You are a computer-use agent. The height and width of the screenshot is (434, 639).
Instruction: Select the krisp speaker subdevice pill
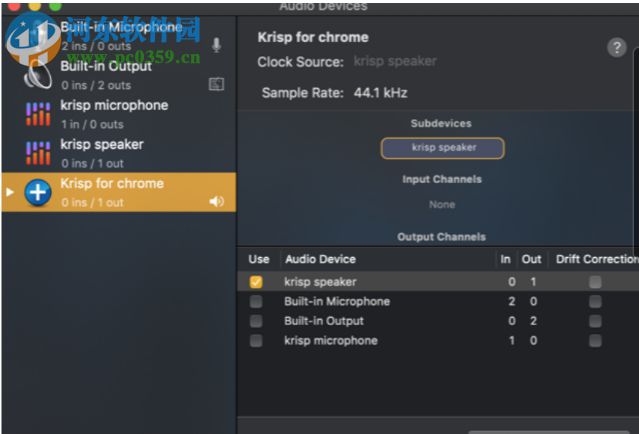pos(443,148)
